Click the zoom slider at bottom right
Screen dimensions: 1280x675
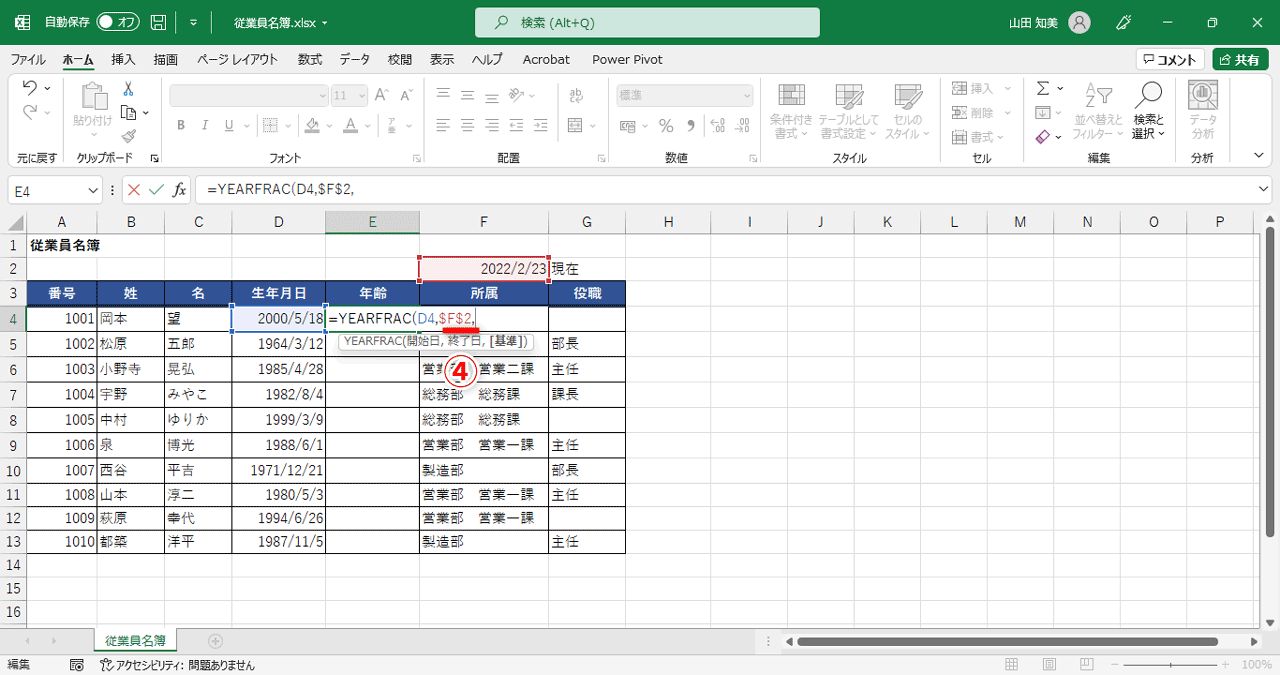[1170, 663]
